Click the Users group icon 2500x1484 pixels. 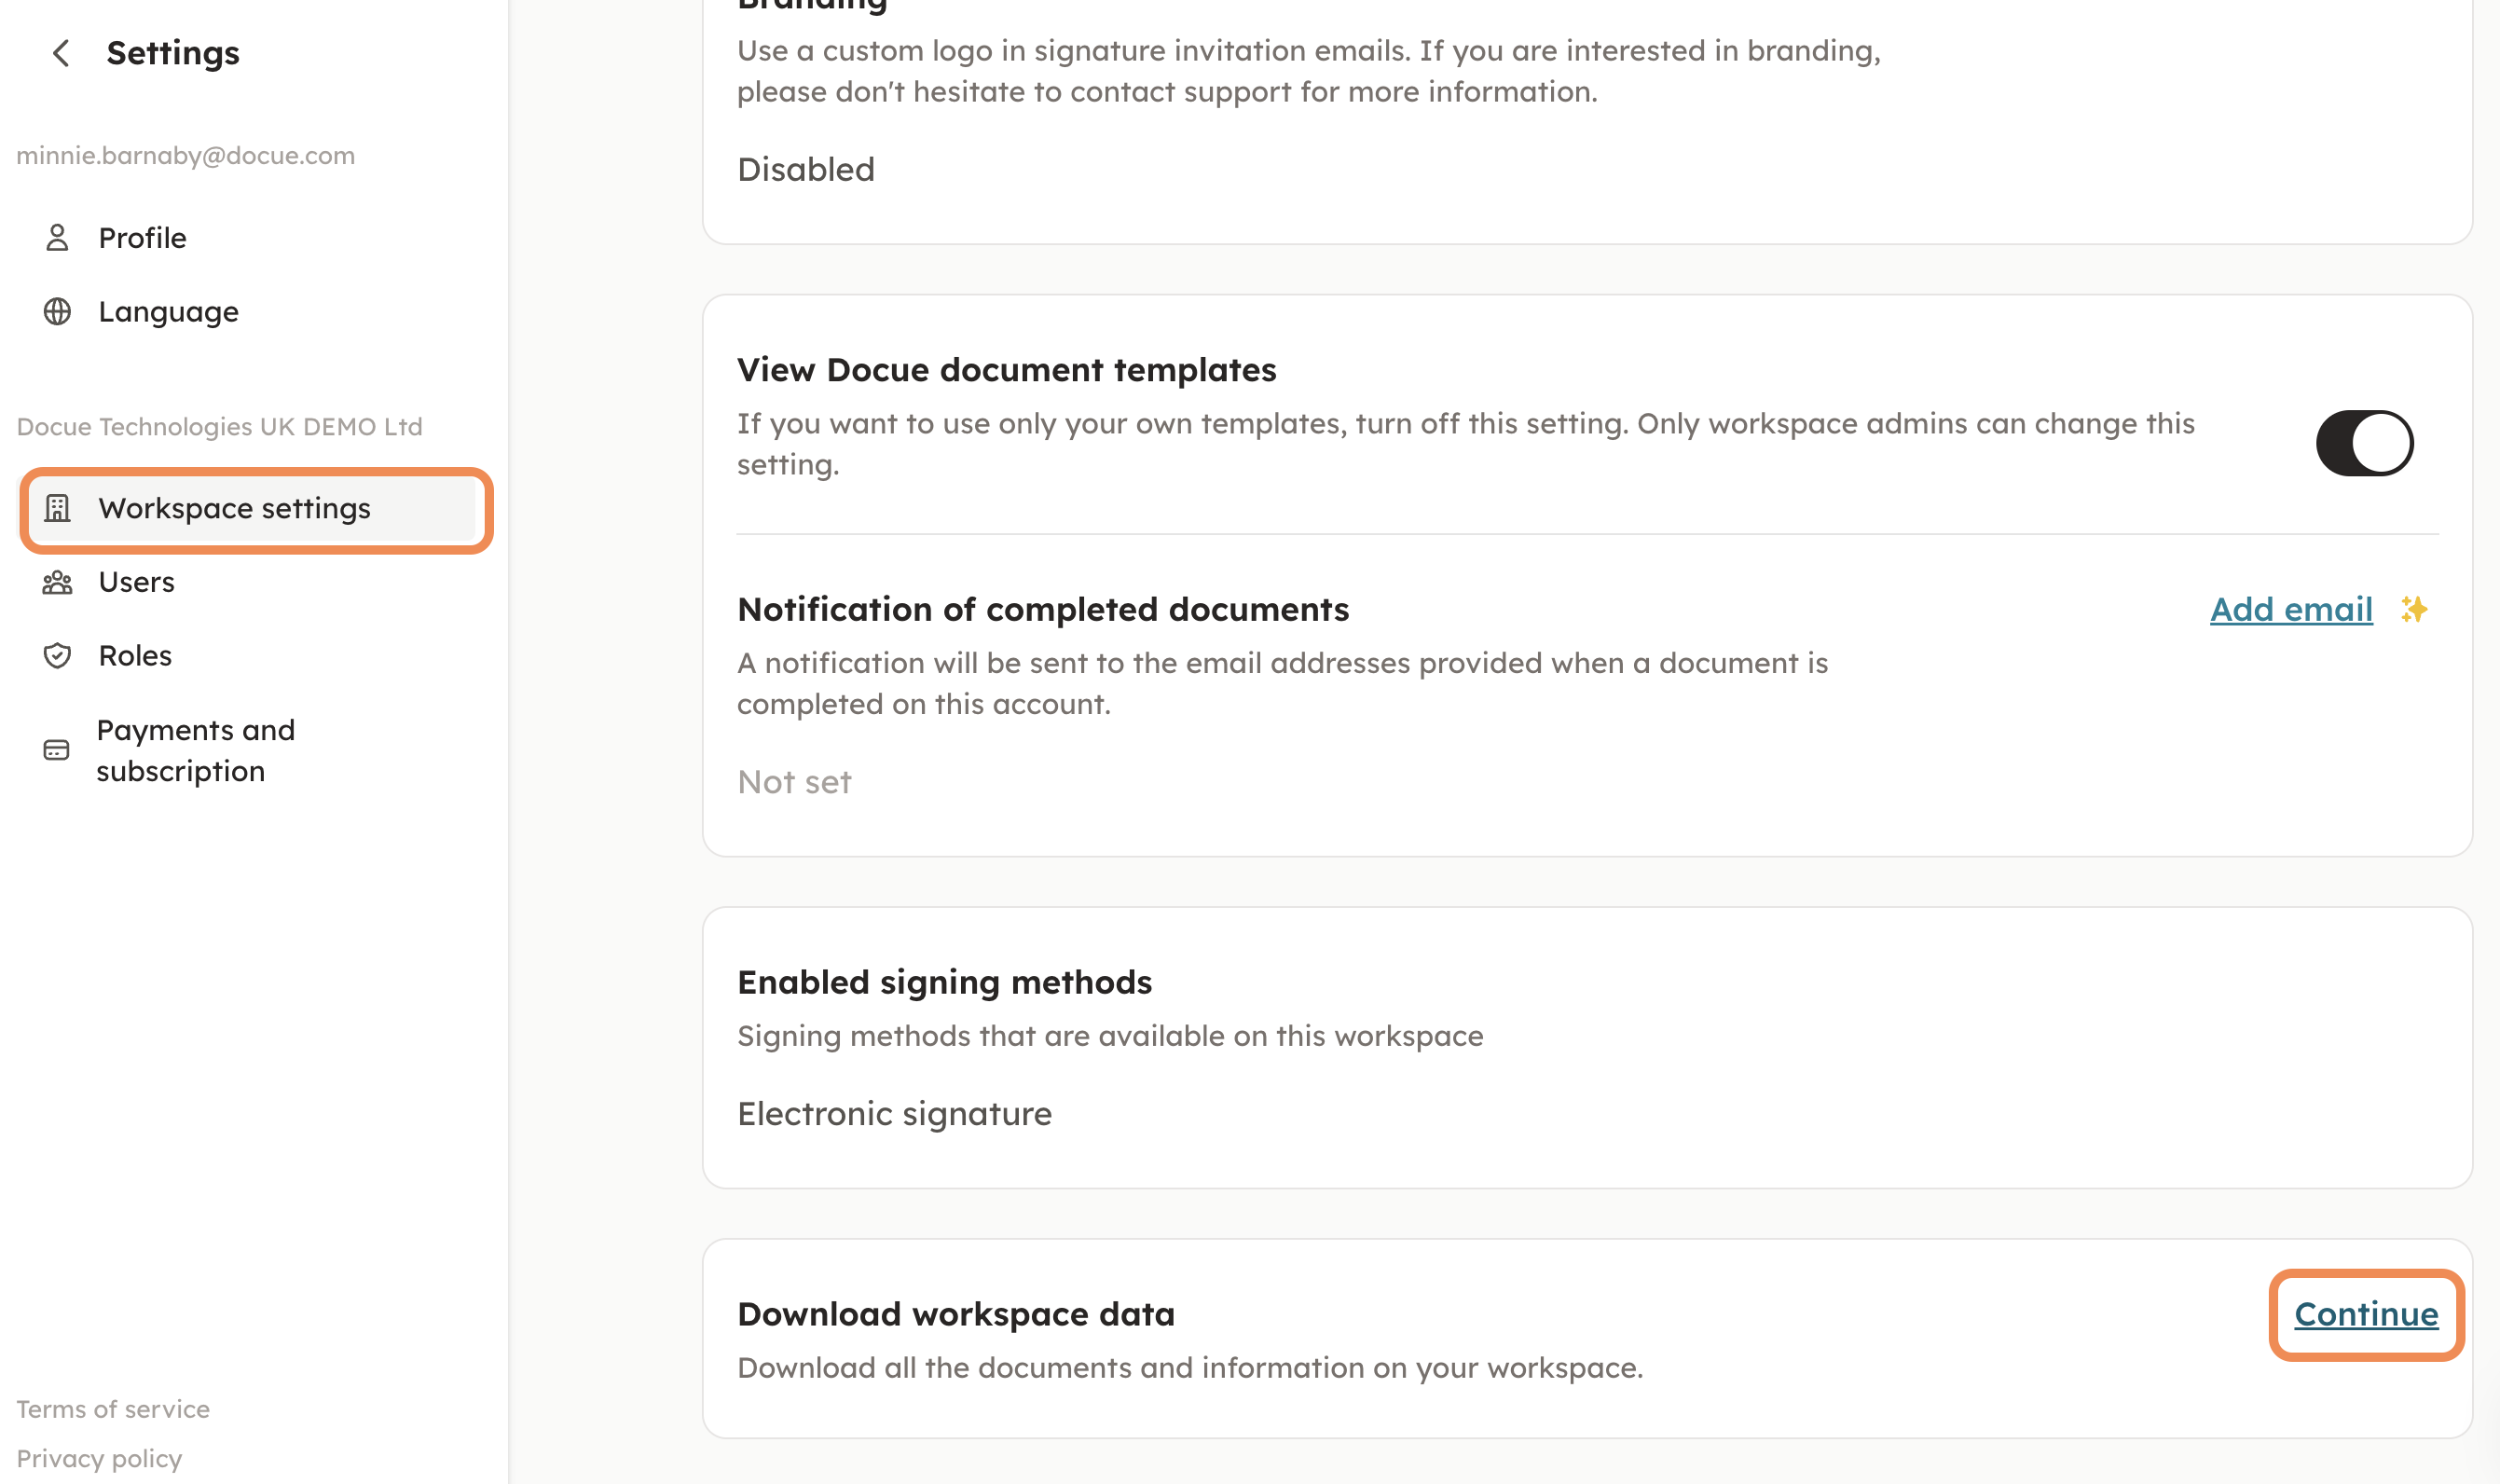pos(57,582)
